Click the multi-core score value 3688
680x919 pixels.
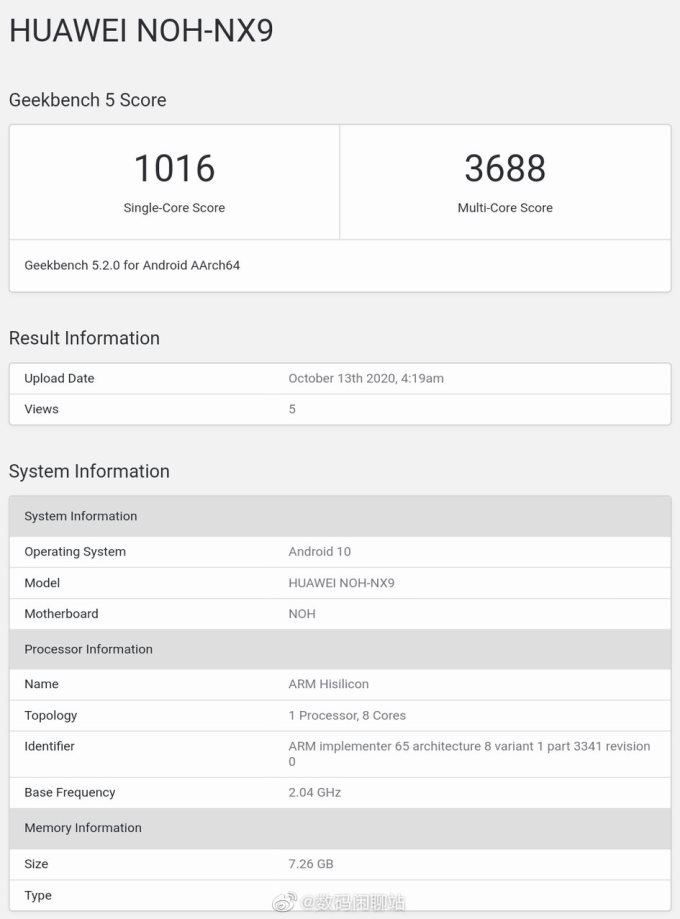pos(505,168)
